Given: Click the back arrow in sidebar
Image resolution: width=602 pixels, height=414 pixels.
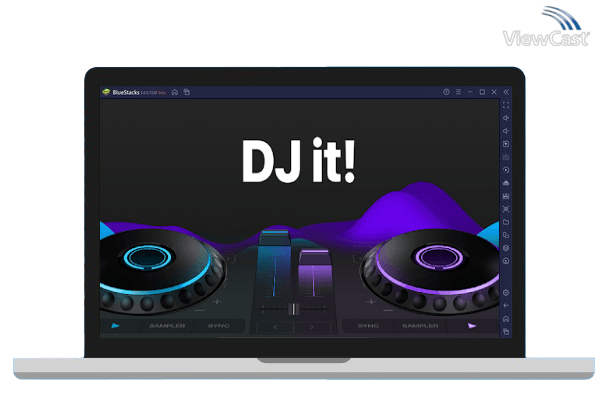Looking at the screenshot, I should click(x=506, y=306).
